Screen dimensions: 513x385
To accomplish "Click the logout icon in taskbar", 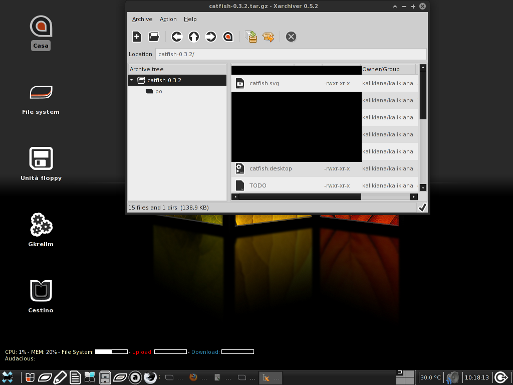I will [x=501, y=377].
